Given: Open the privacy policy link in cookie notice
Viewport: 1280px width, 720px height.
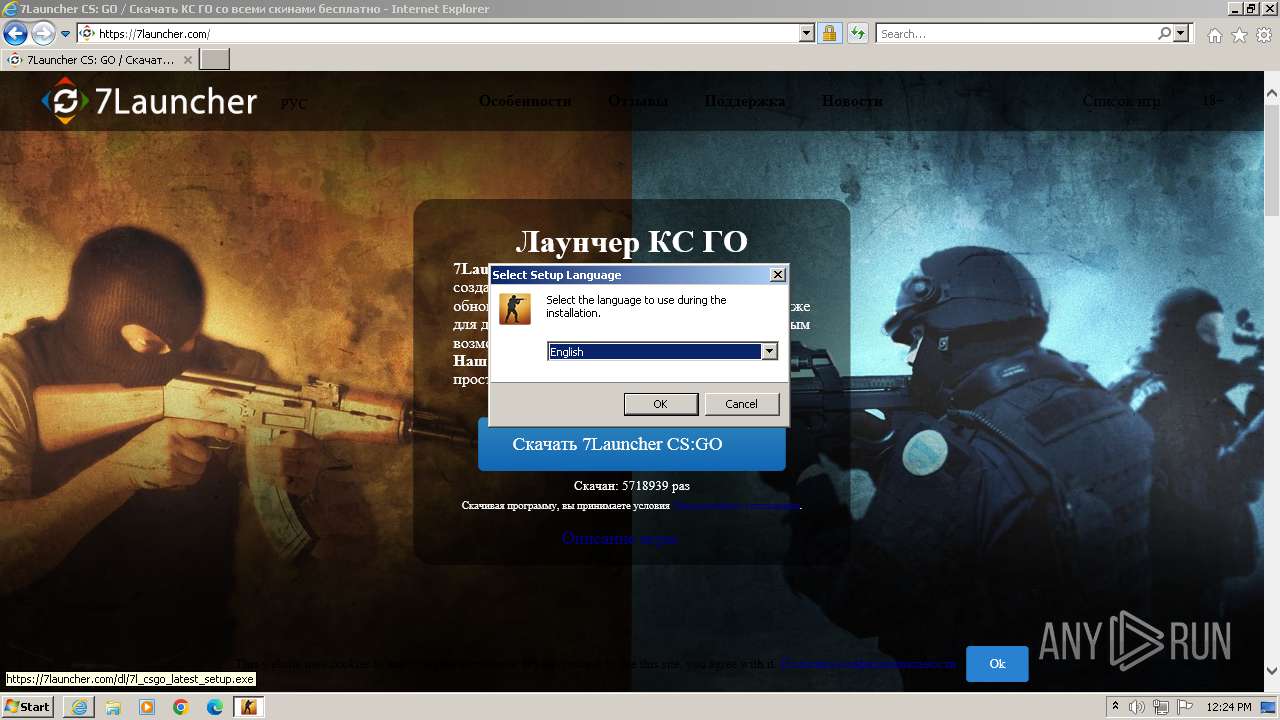Looking at the screenshot, I should 868,664.
